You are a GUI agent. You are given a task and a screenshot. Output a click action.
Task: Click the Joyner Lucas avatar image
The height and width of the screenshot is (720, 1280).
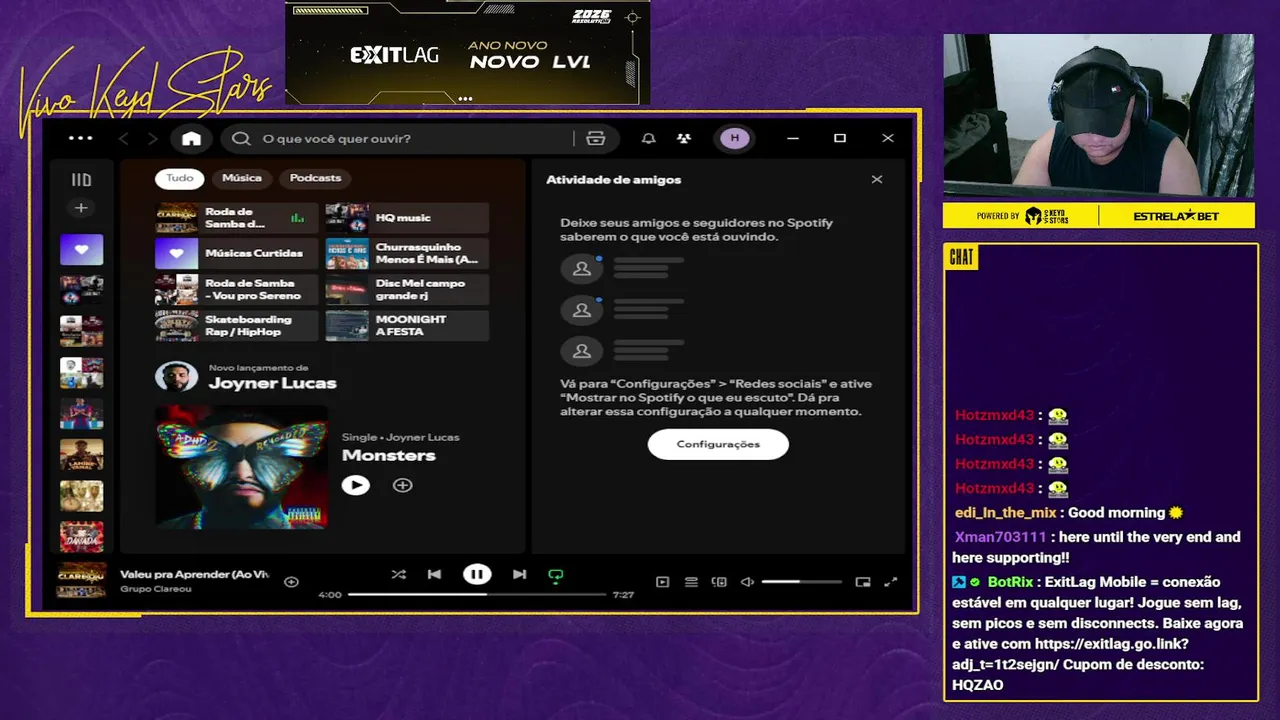pyautogui.click(x=176, y=377)
